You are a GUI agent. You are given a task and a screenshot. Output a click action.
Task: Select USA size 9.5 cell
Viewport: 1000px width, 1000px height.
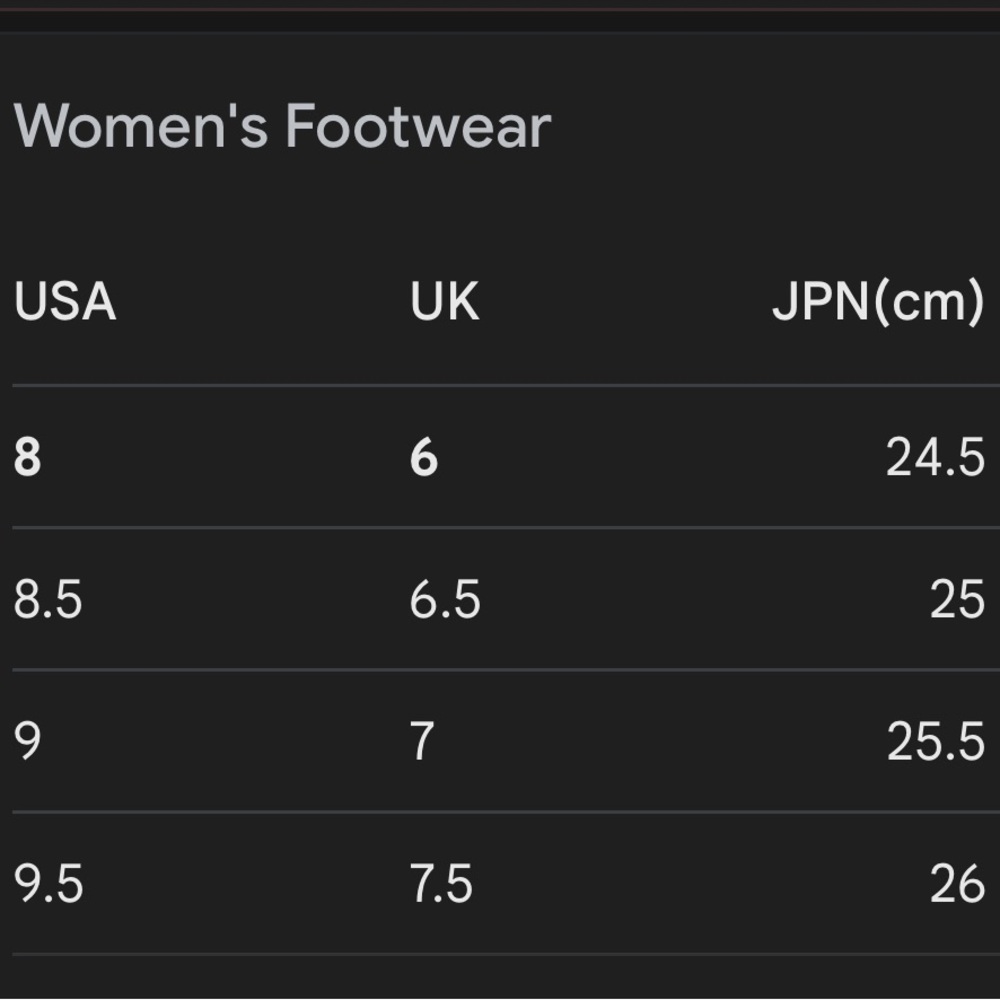coord(48,884)
